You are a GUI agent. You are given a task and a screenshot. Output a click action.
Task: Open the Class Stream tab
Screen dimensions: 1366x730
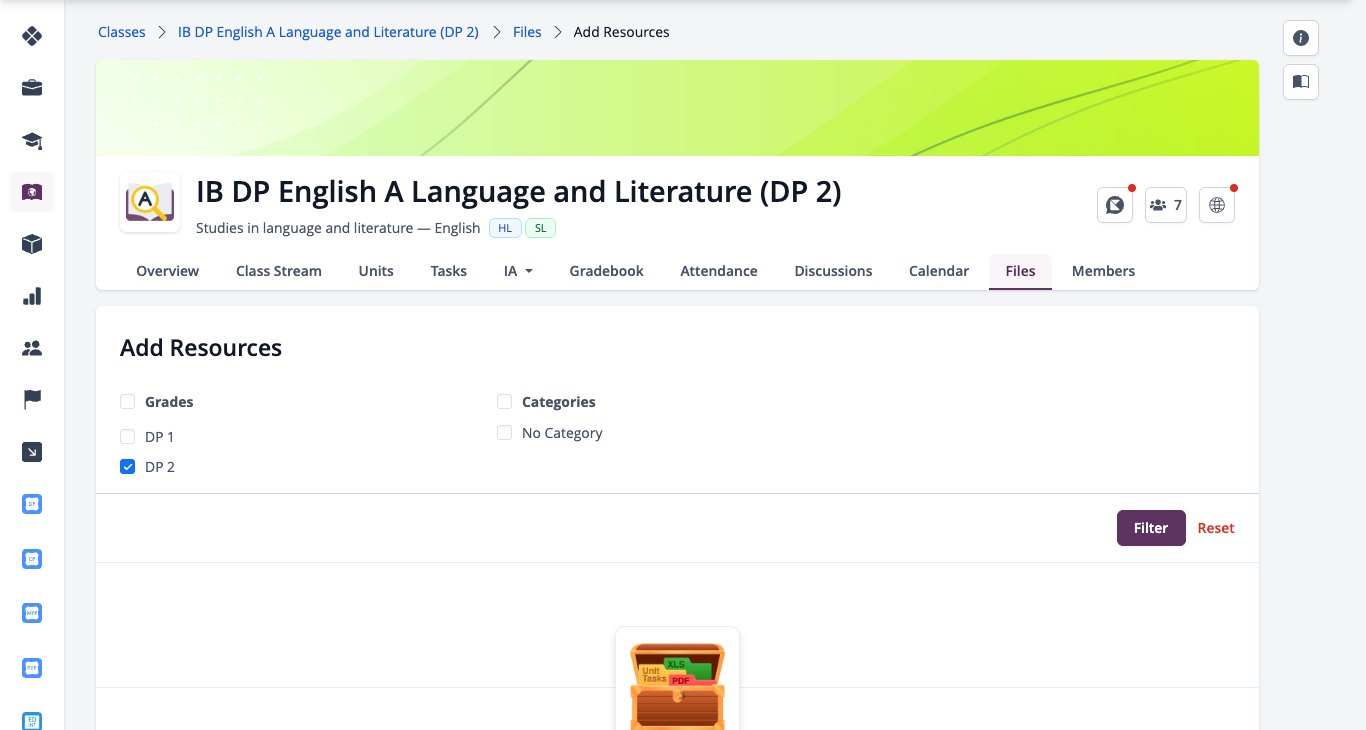[x=279, y=271]
